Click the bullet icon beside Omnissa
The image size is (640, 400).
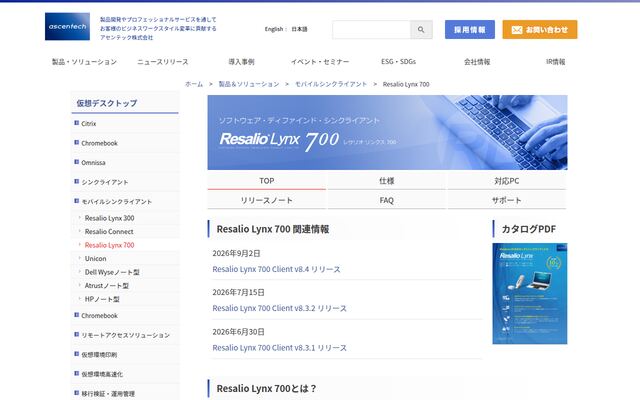tap(76, 162)
